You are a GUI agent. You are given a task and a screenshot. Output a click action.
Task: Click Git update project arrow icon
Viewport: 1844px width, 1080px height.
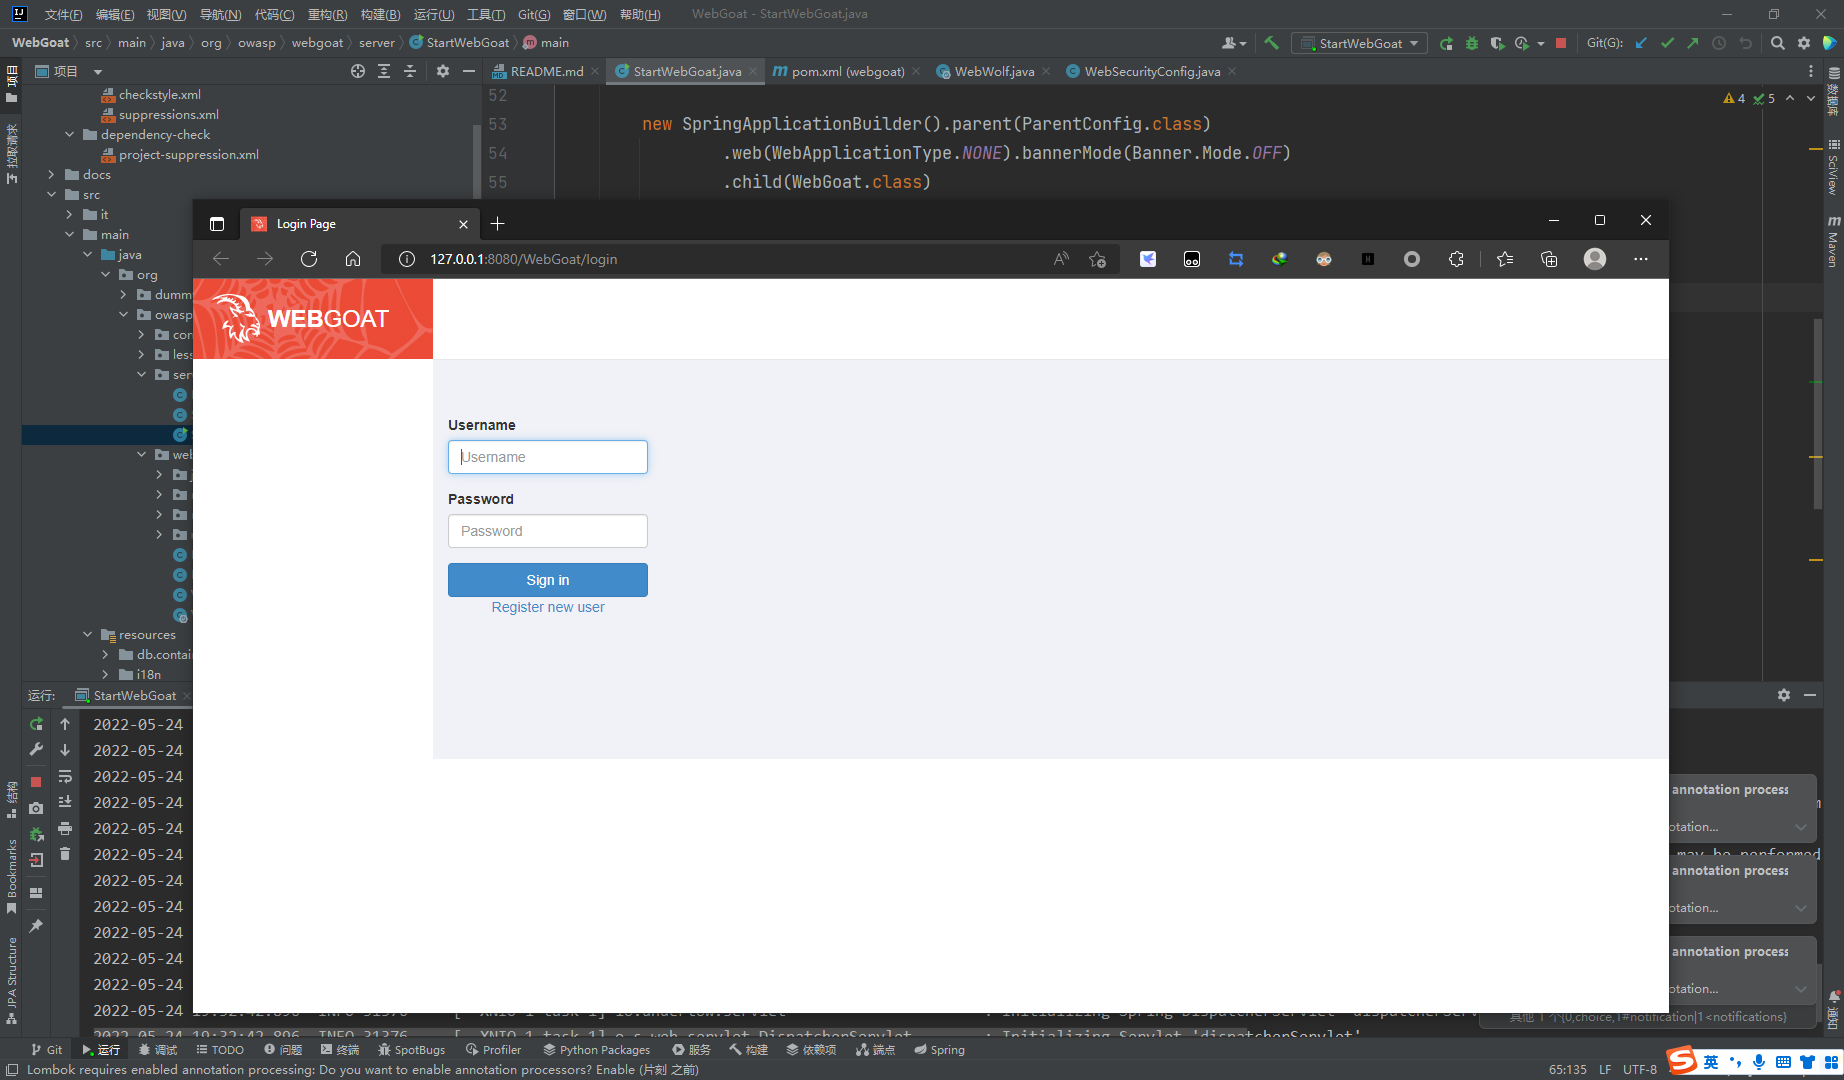(x=1641, y=43)
